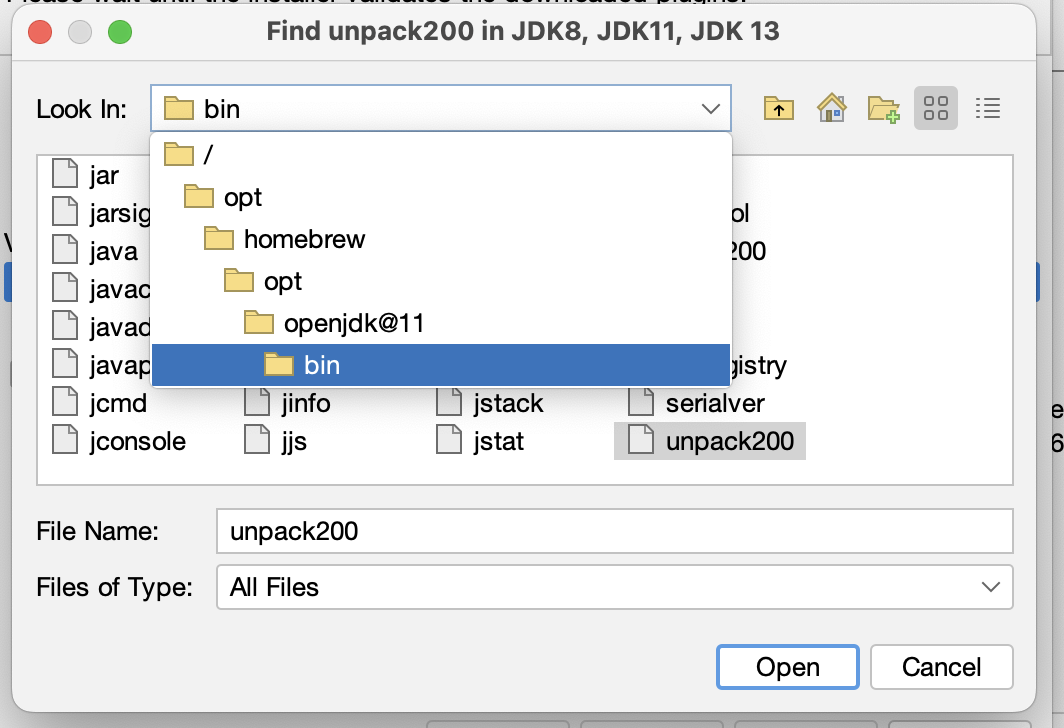Cancel the file chooser dialog
Screen dimensions: 1064x728
tap(941, 667)
